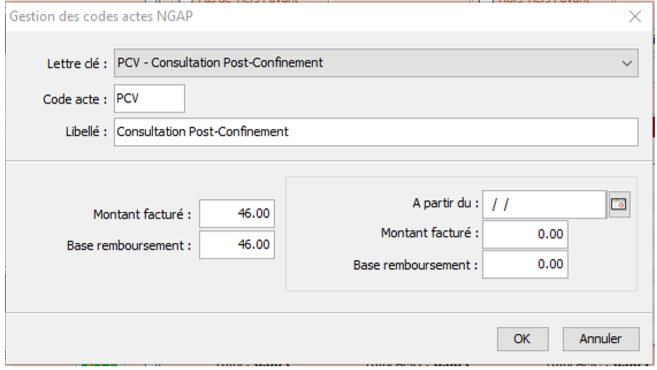Click into the Code acte field containing PCV
The image size is (657, 370).
(149, 98)
